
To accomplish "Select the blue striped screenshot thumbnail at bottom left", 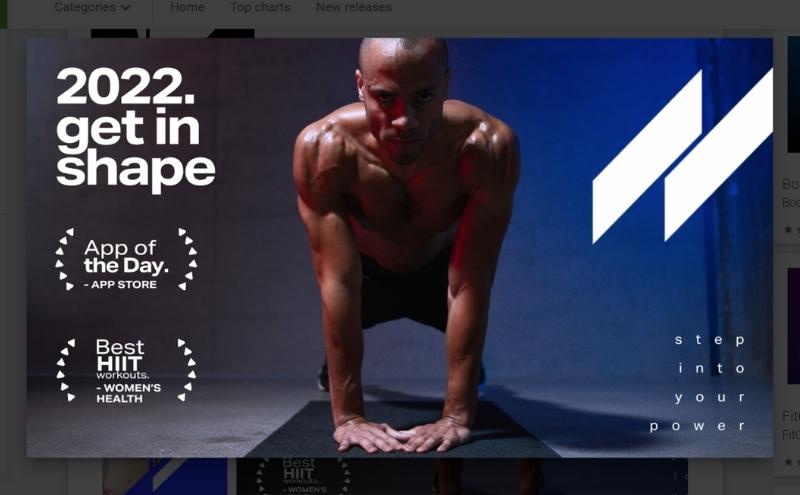I will coord(165,477).
